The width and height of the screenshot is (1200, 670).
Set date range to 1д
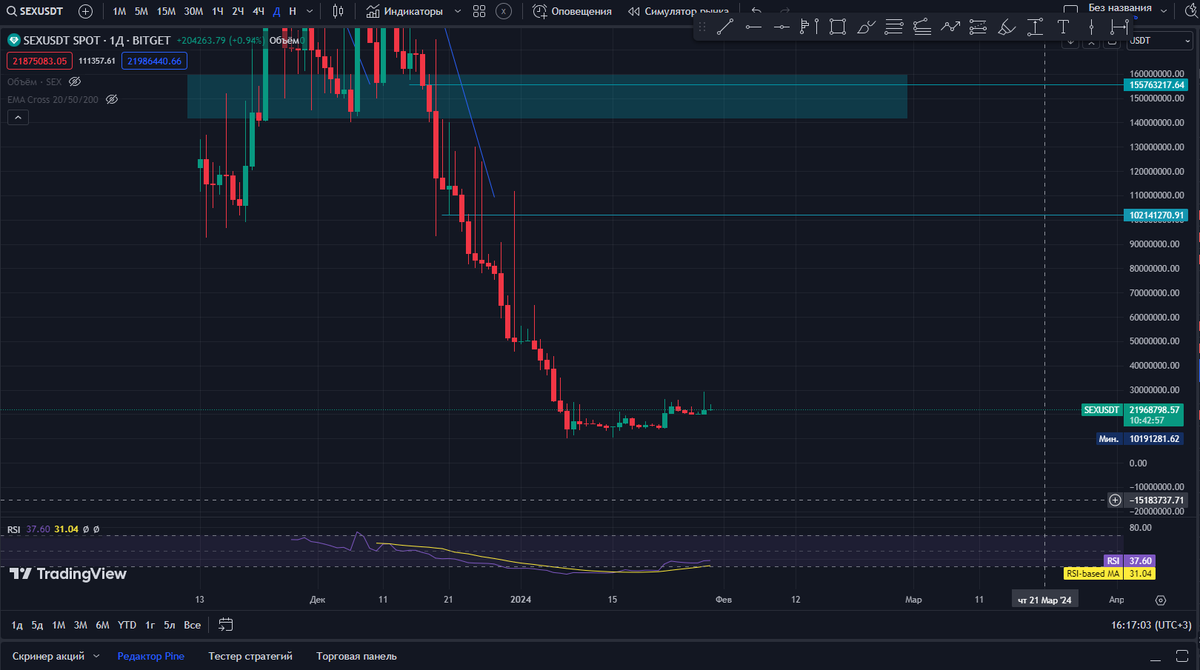17,625
